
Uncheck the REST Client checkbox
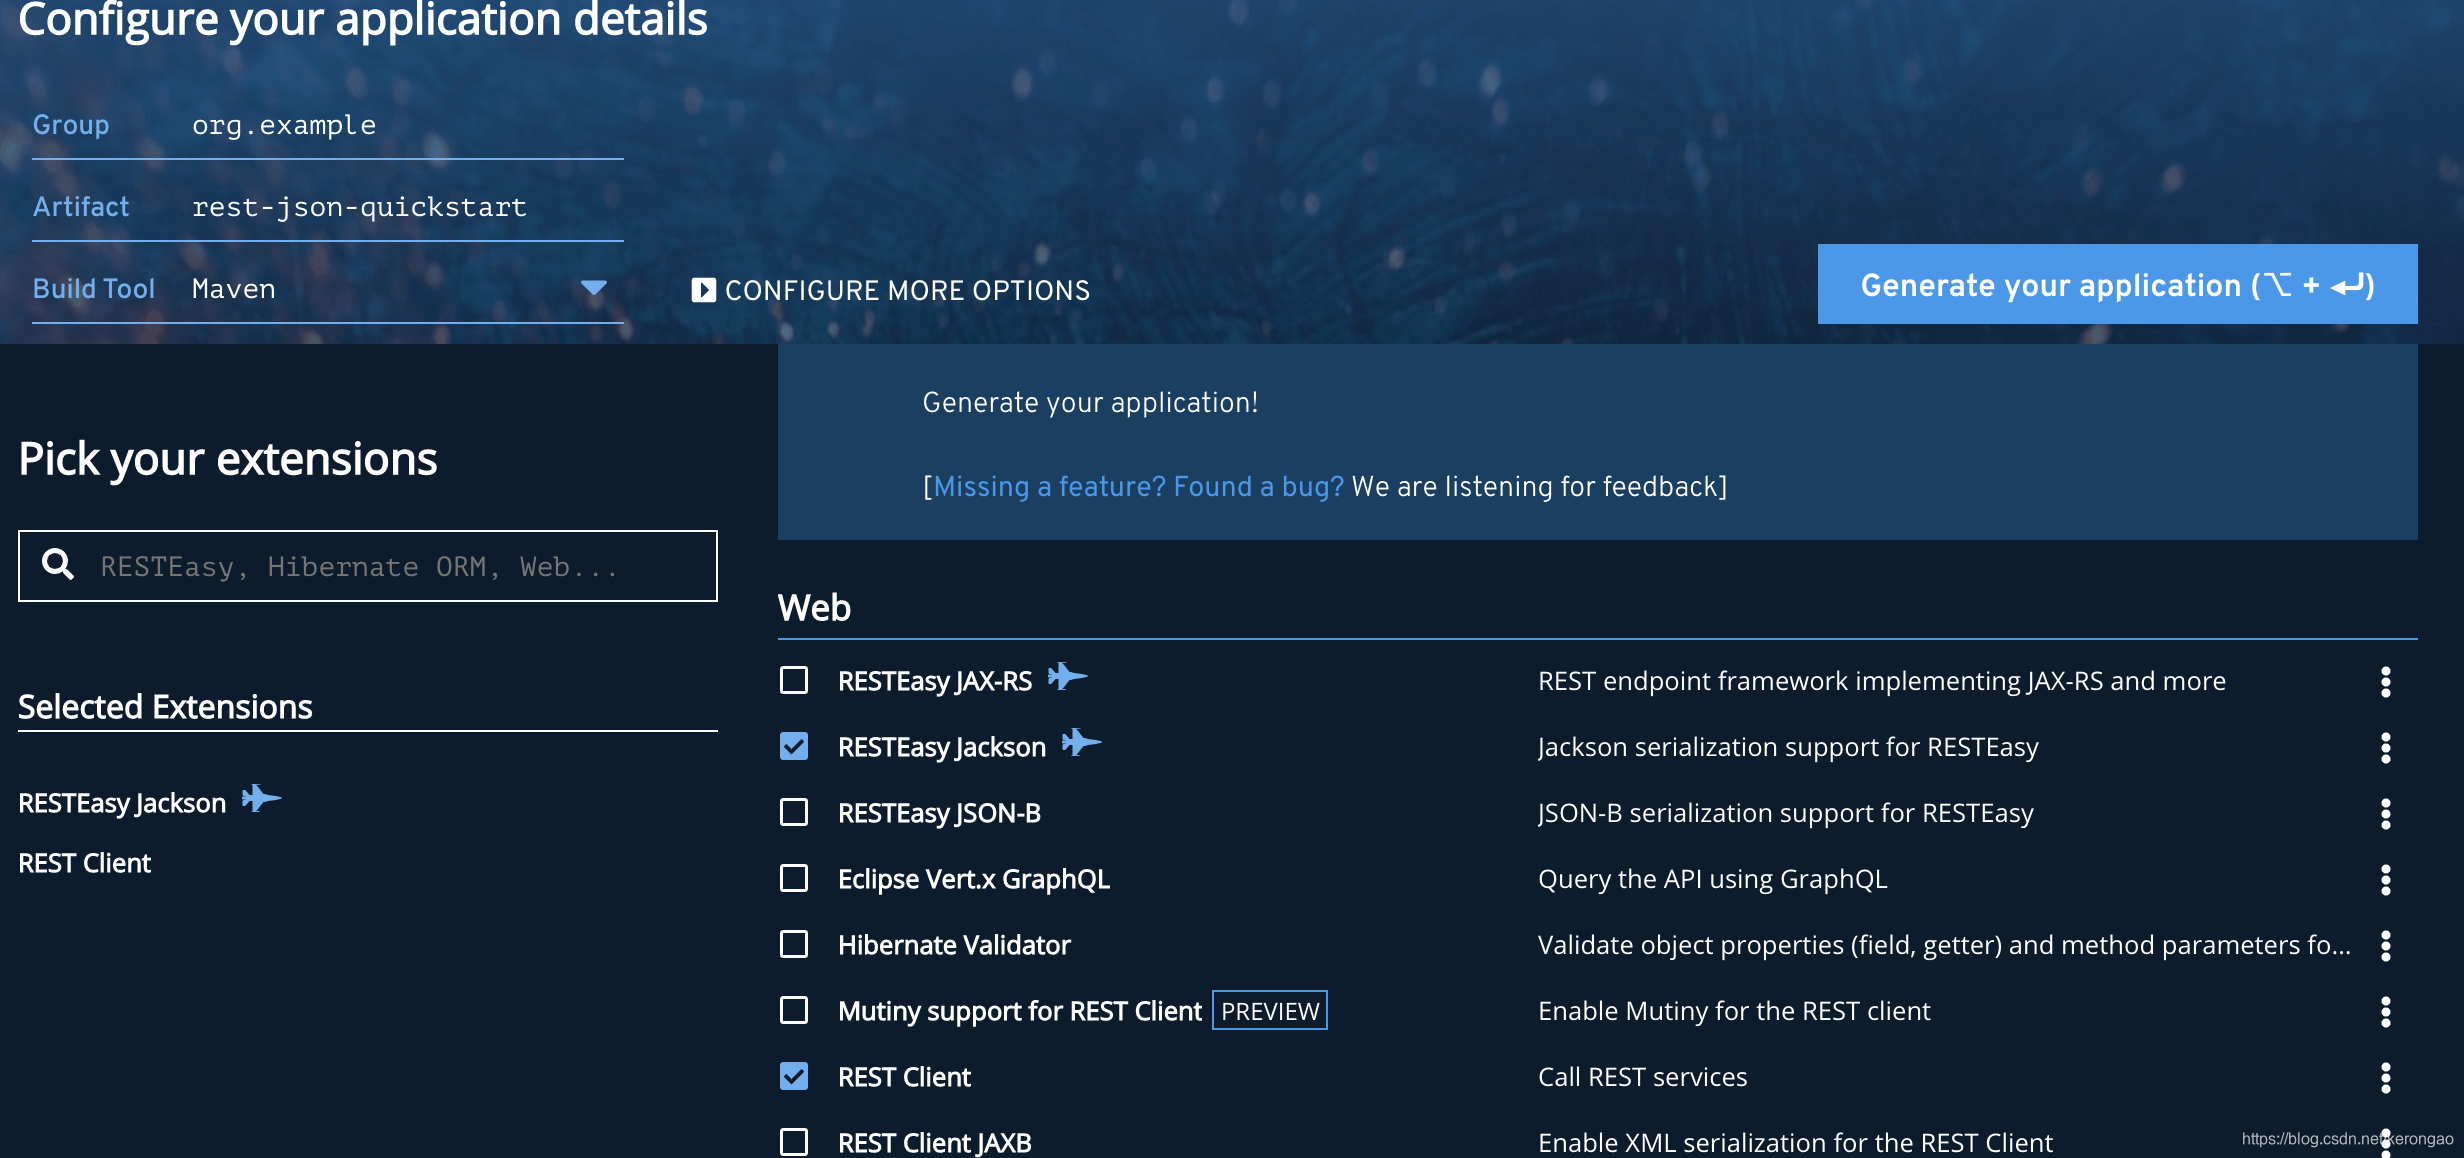pos(794,1076)
